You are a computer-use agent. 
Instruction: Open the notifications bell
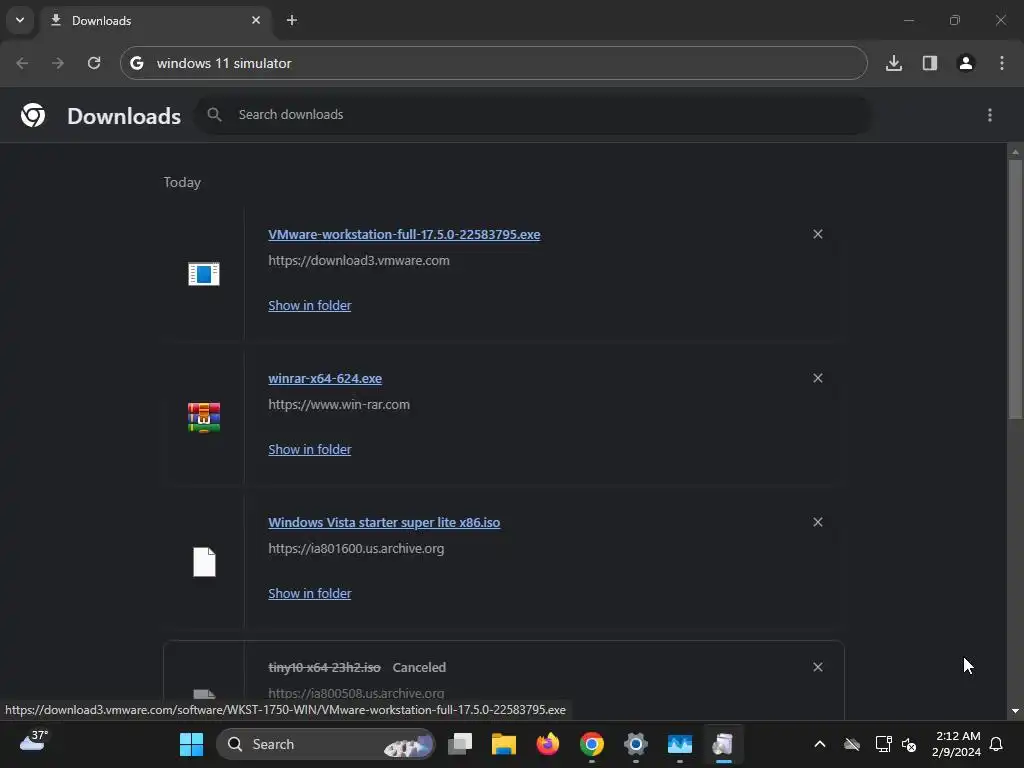(997, 744)
